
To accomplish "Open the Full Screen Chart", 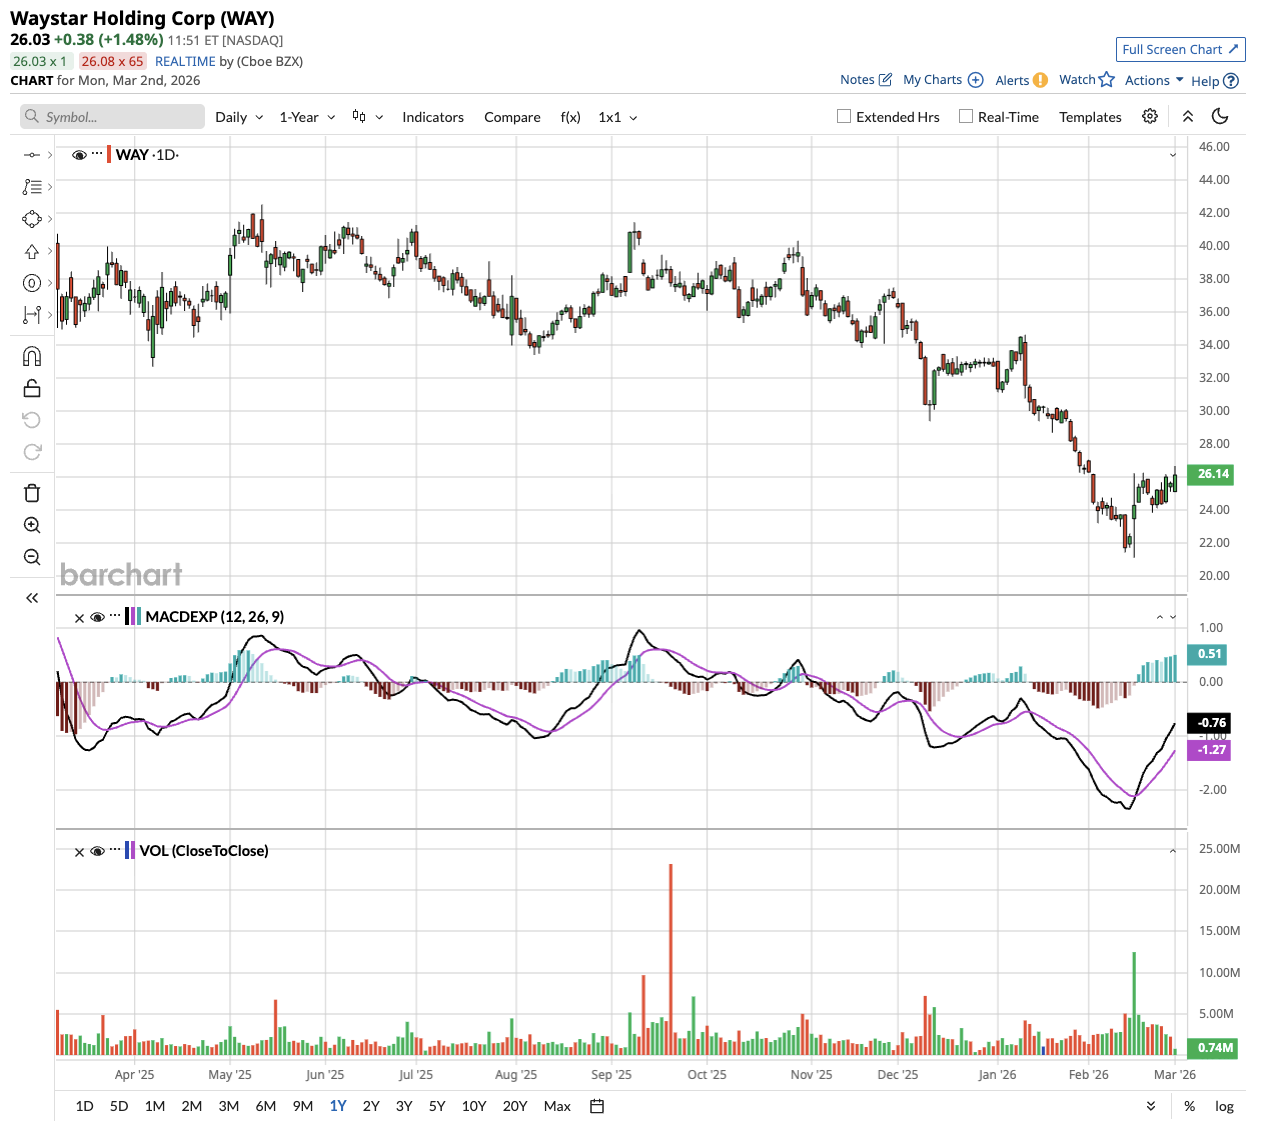I will (x=1181, y=49).
